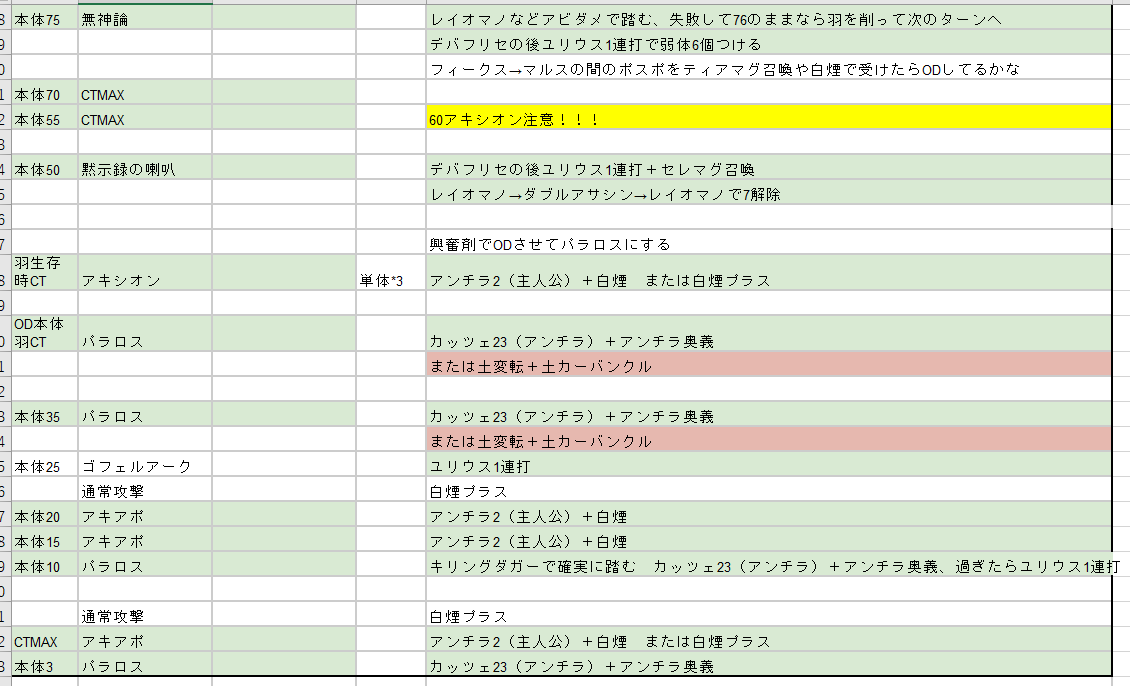Click the ユリウス1連打 cell in the 本体25 row
This screenshot has height=686, width=1130.
pyautogui.click(x=768, y=466)
